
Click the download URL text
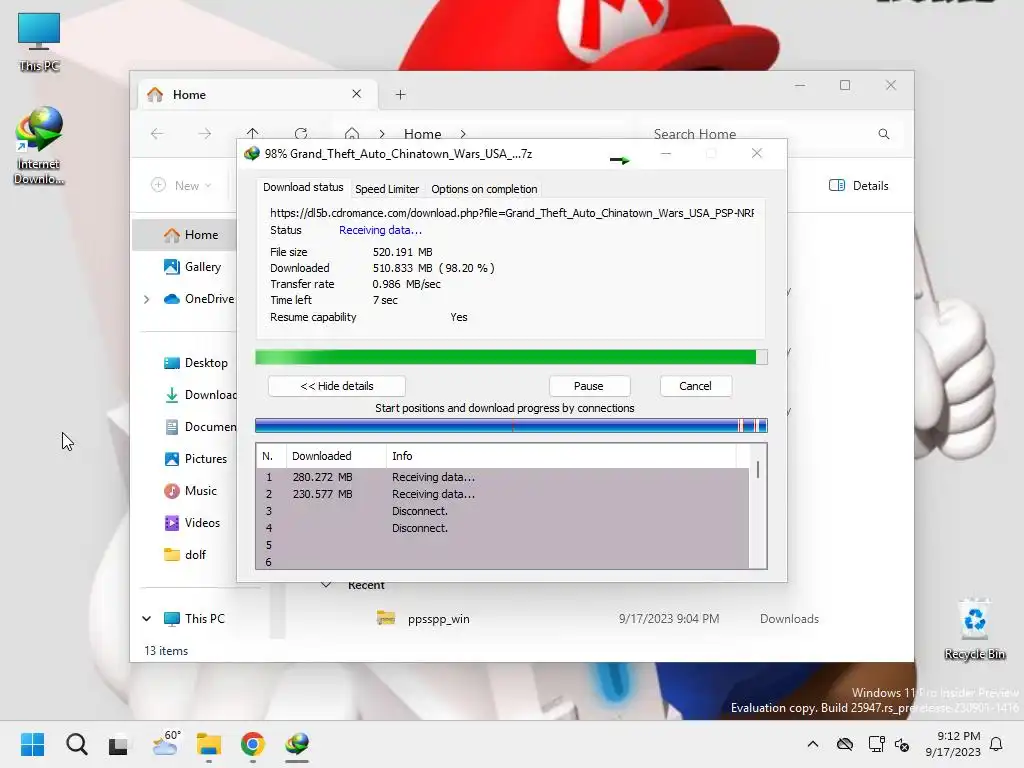point(511,213)
